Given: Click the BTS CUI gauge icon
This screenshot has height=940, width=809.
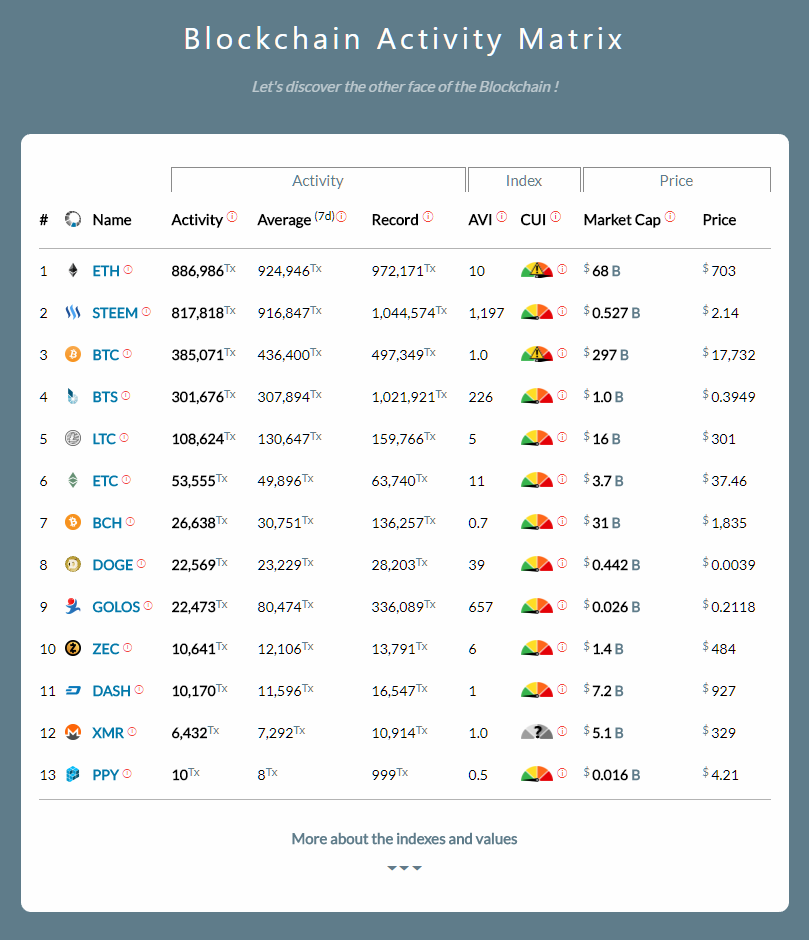Looking at the screenshot, I should [537, 396].
